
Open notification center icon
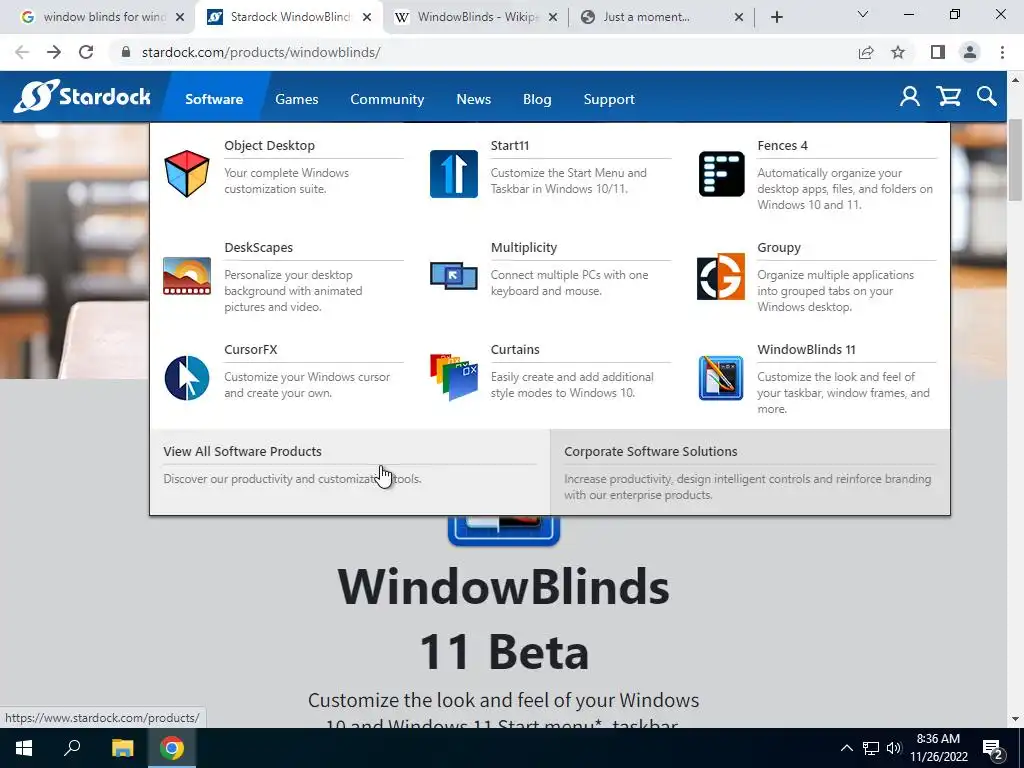tap(993, 748)
